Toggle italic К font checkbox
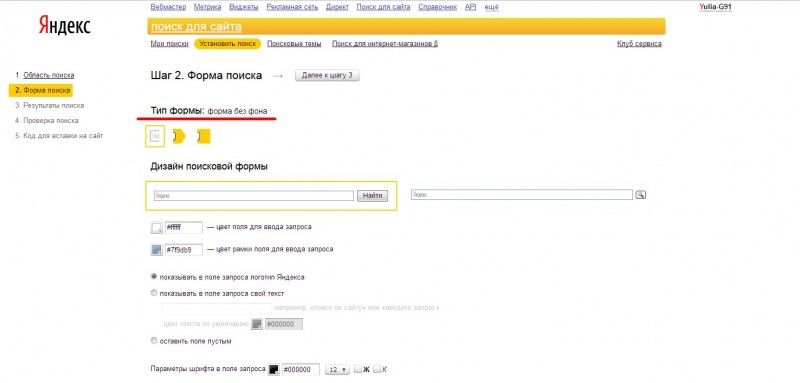Viewport: 800px width, 383px height. (x=377, y=369)
